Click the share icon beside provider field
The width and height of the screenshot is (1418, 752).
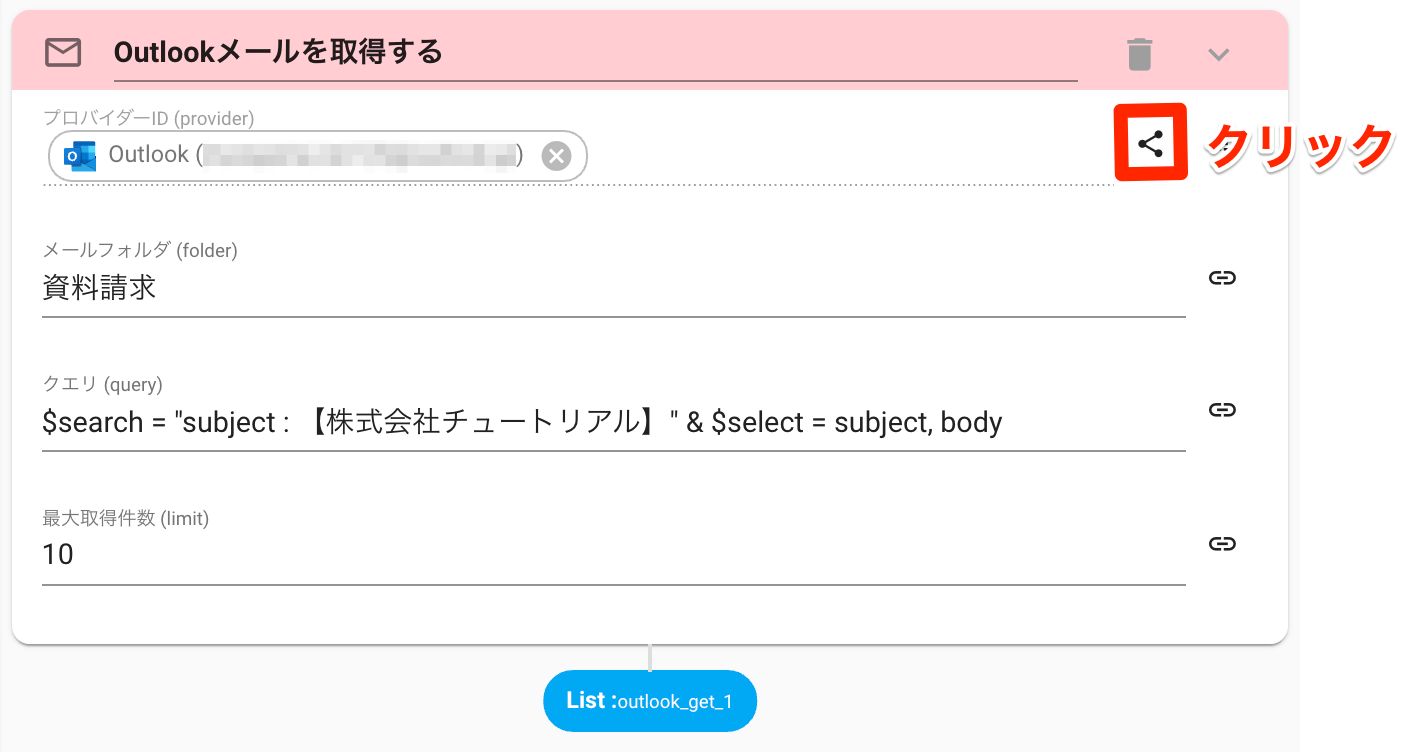coord(1151,143)
